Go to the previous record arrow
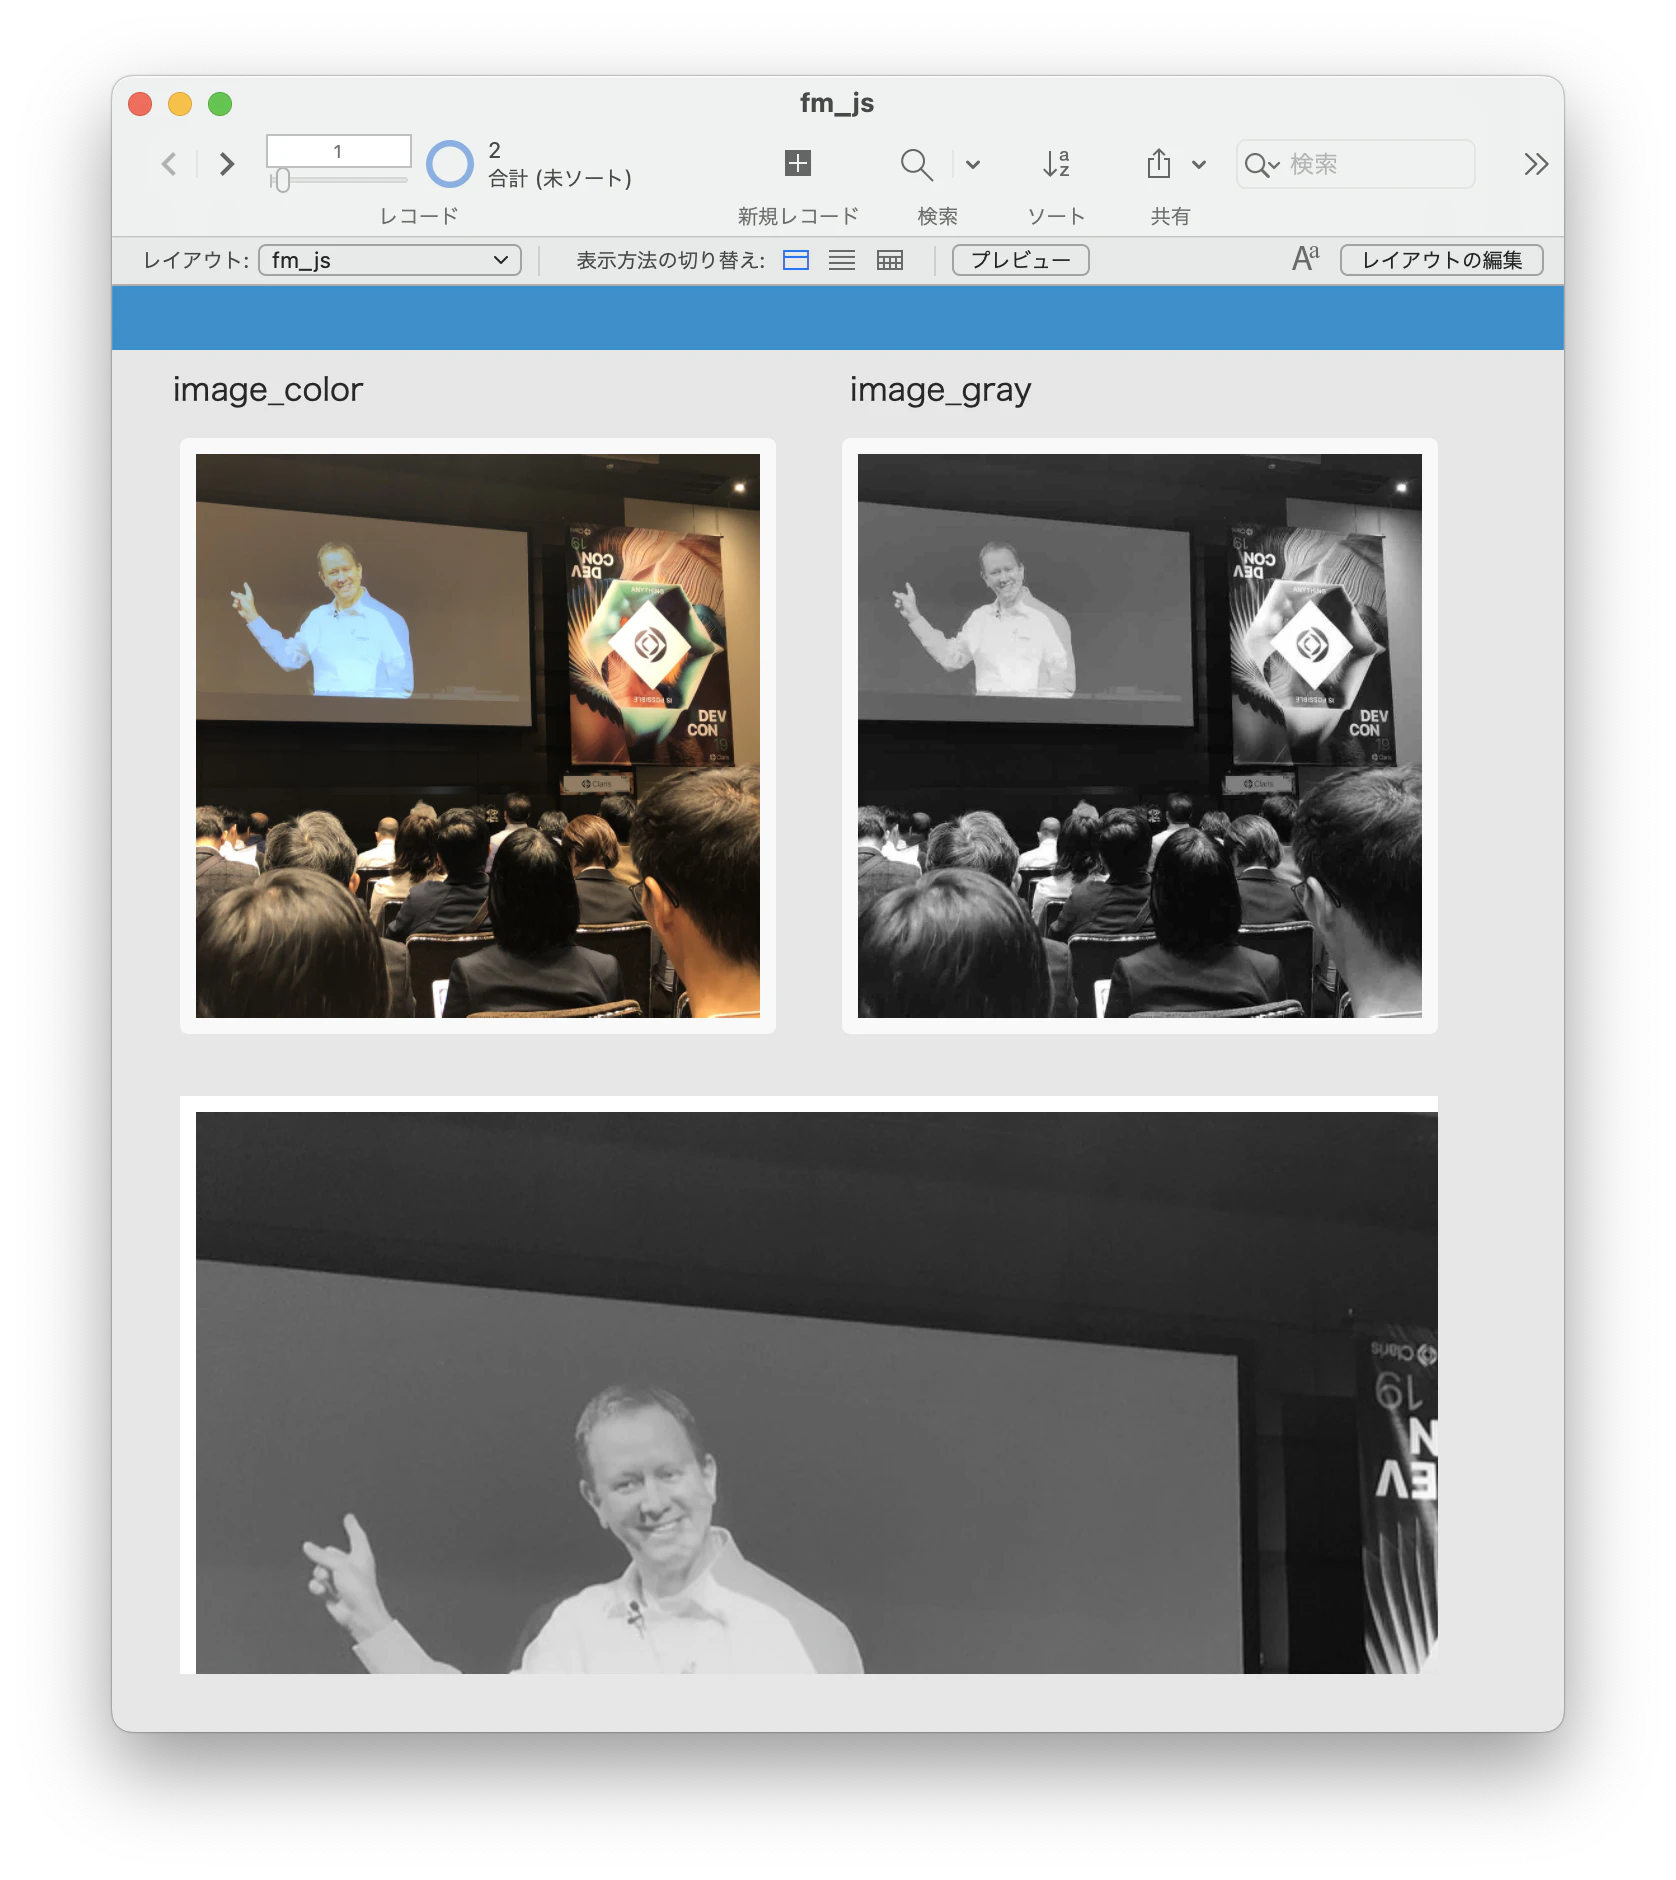The image size is (1676, 1880). [170, 164]
